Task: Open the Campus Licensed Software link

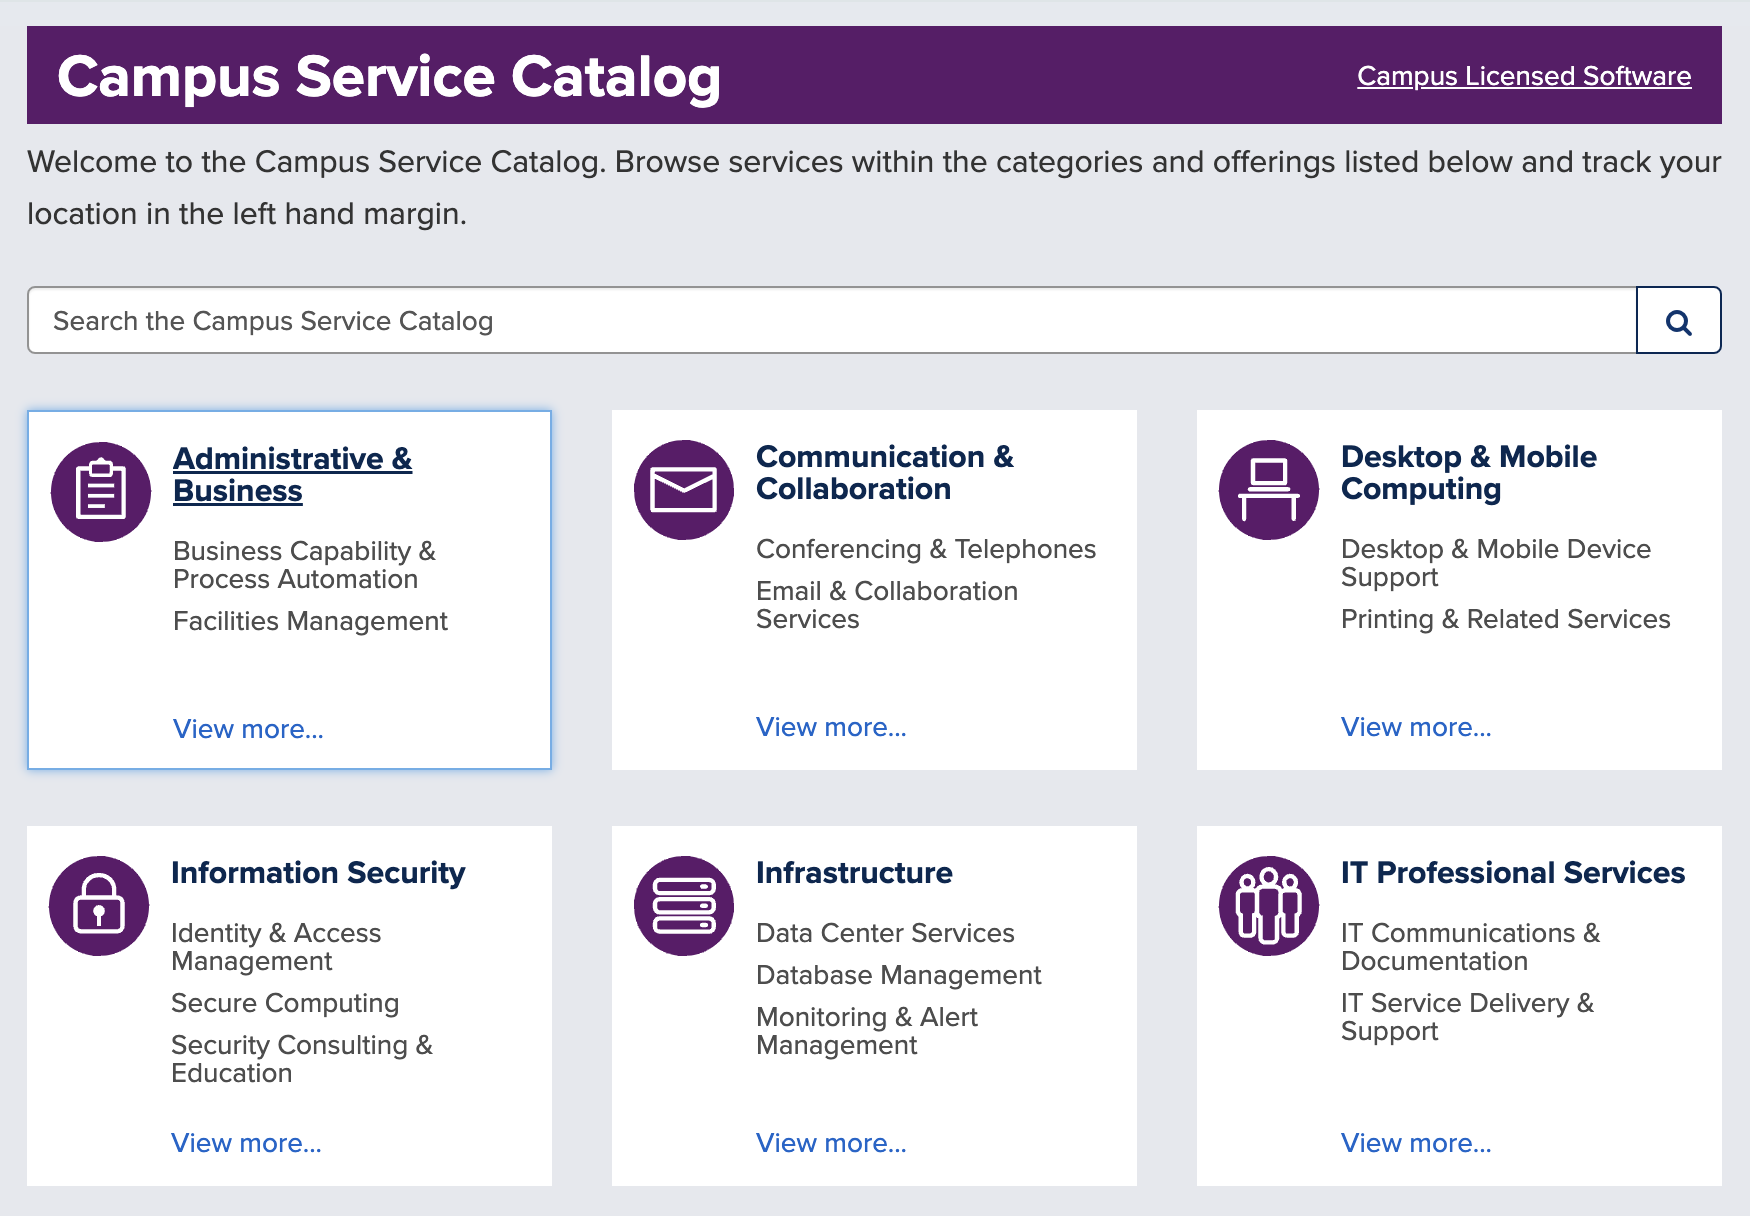Action: point(1524,75)
